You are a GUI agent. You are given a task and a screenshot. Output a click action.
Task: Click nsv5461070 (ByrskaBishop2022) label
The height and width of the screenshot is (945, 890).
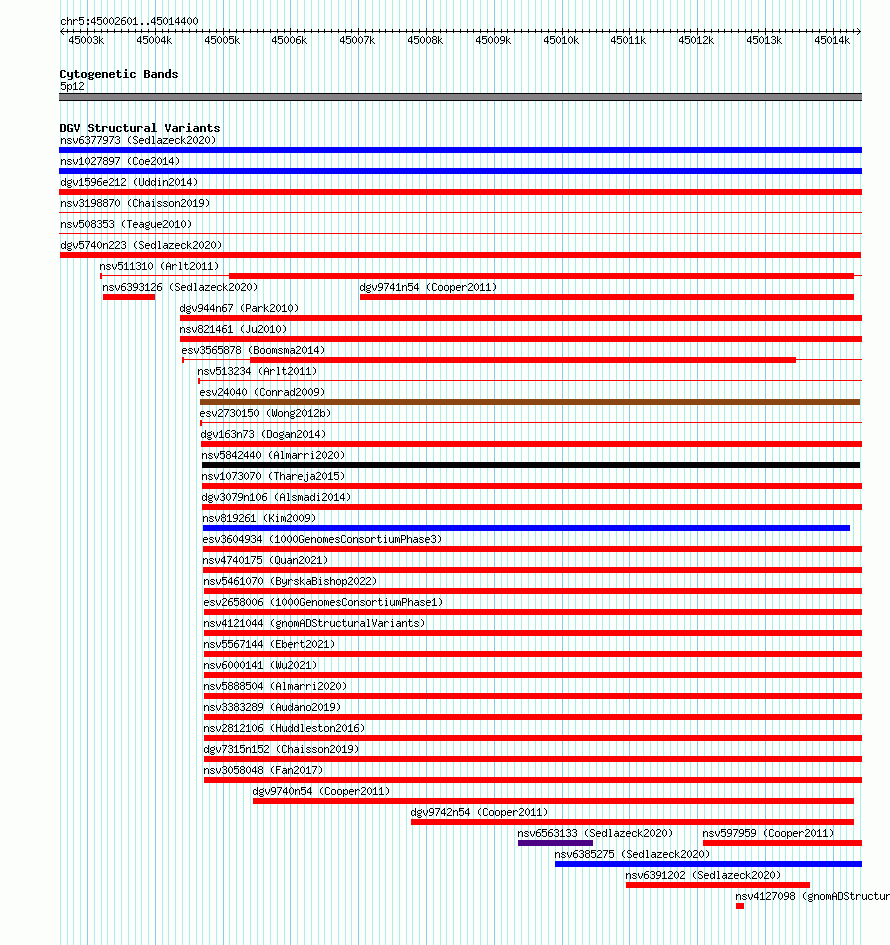tap(290, 582)
